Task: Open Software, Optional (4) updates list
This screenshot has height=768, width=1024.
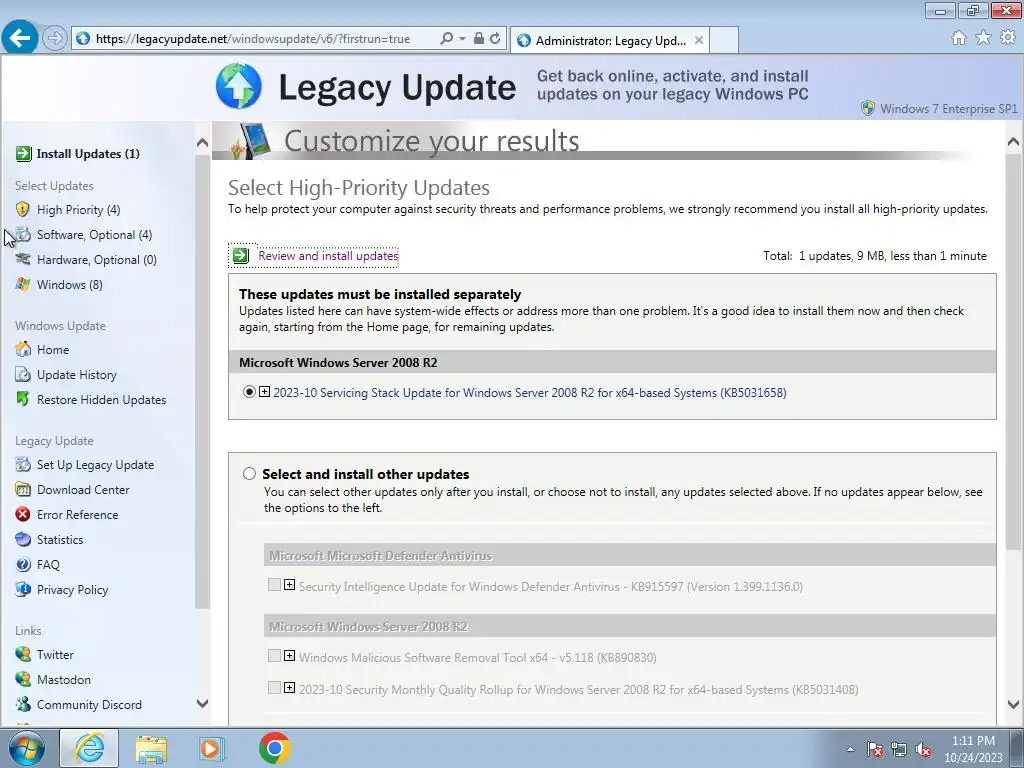Action: (94, 234)
